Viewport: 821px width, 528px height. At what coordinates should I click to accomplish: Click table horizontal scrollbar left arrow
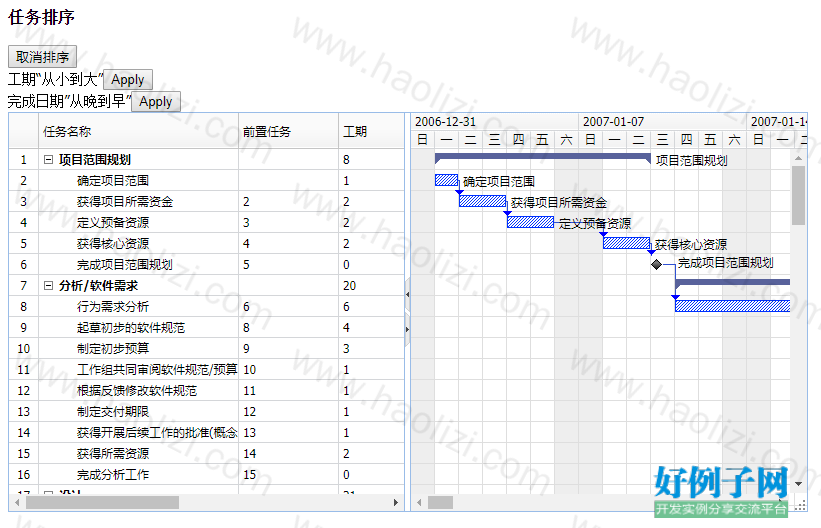(x=17, y=503)
